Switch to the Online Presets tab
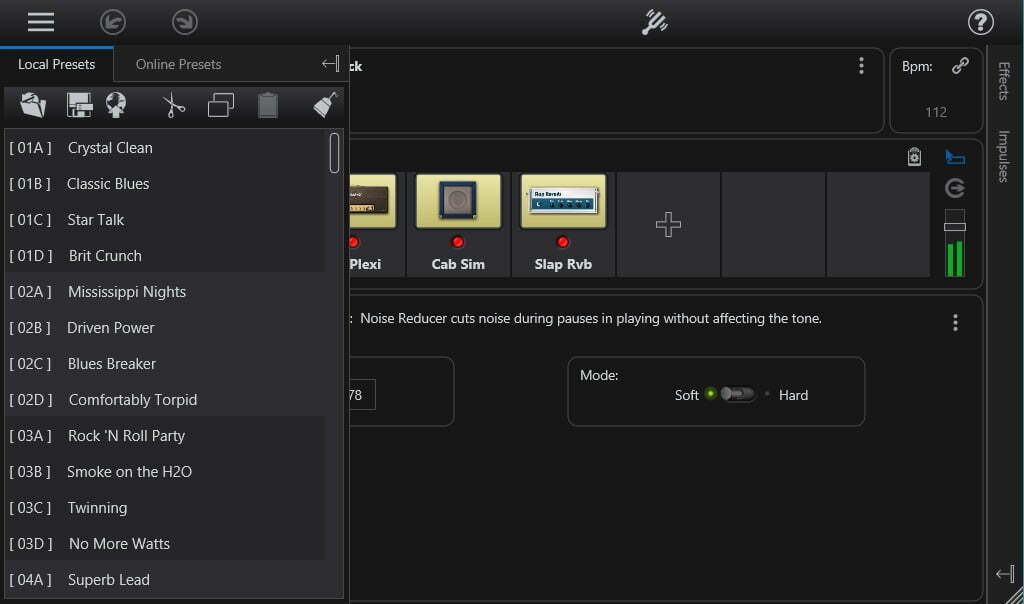Image resolution: width=1024 pixels, height=604 pixels. 178,64
